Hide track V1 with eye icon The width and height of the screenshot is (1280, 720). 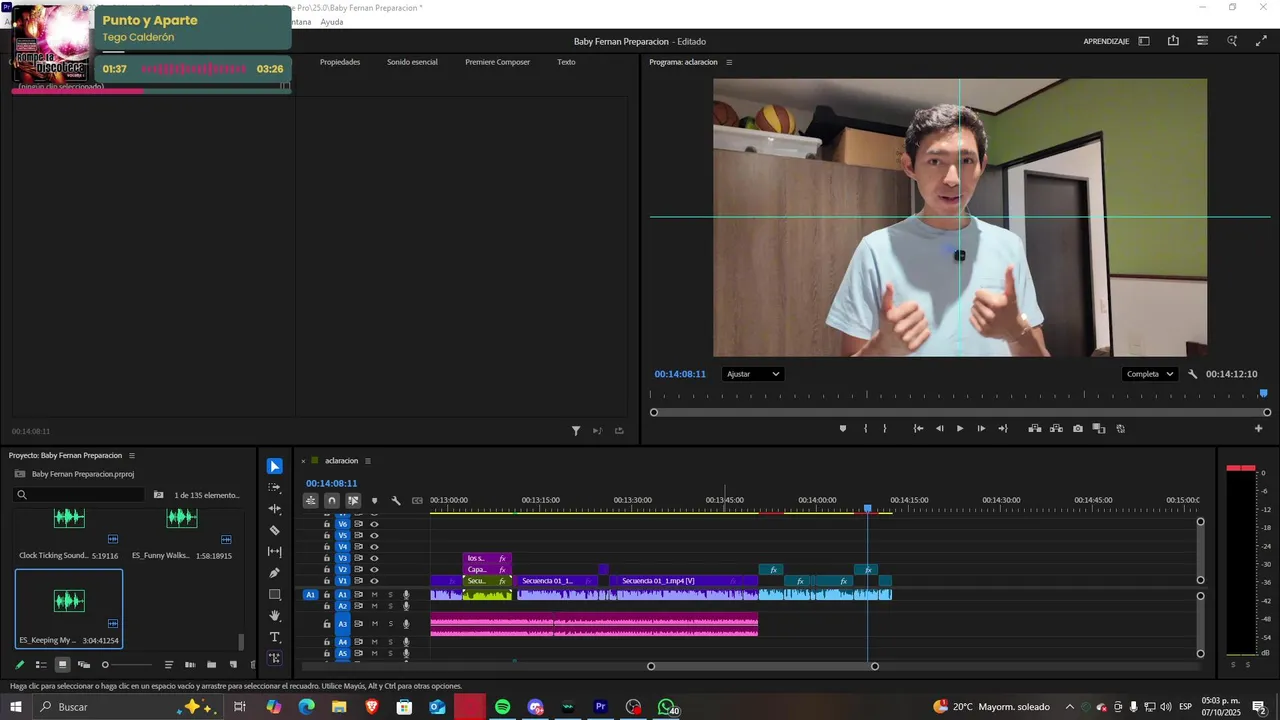[375, 581]
